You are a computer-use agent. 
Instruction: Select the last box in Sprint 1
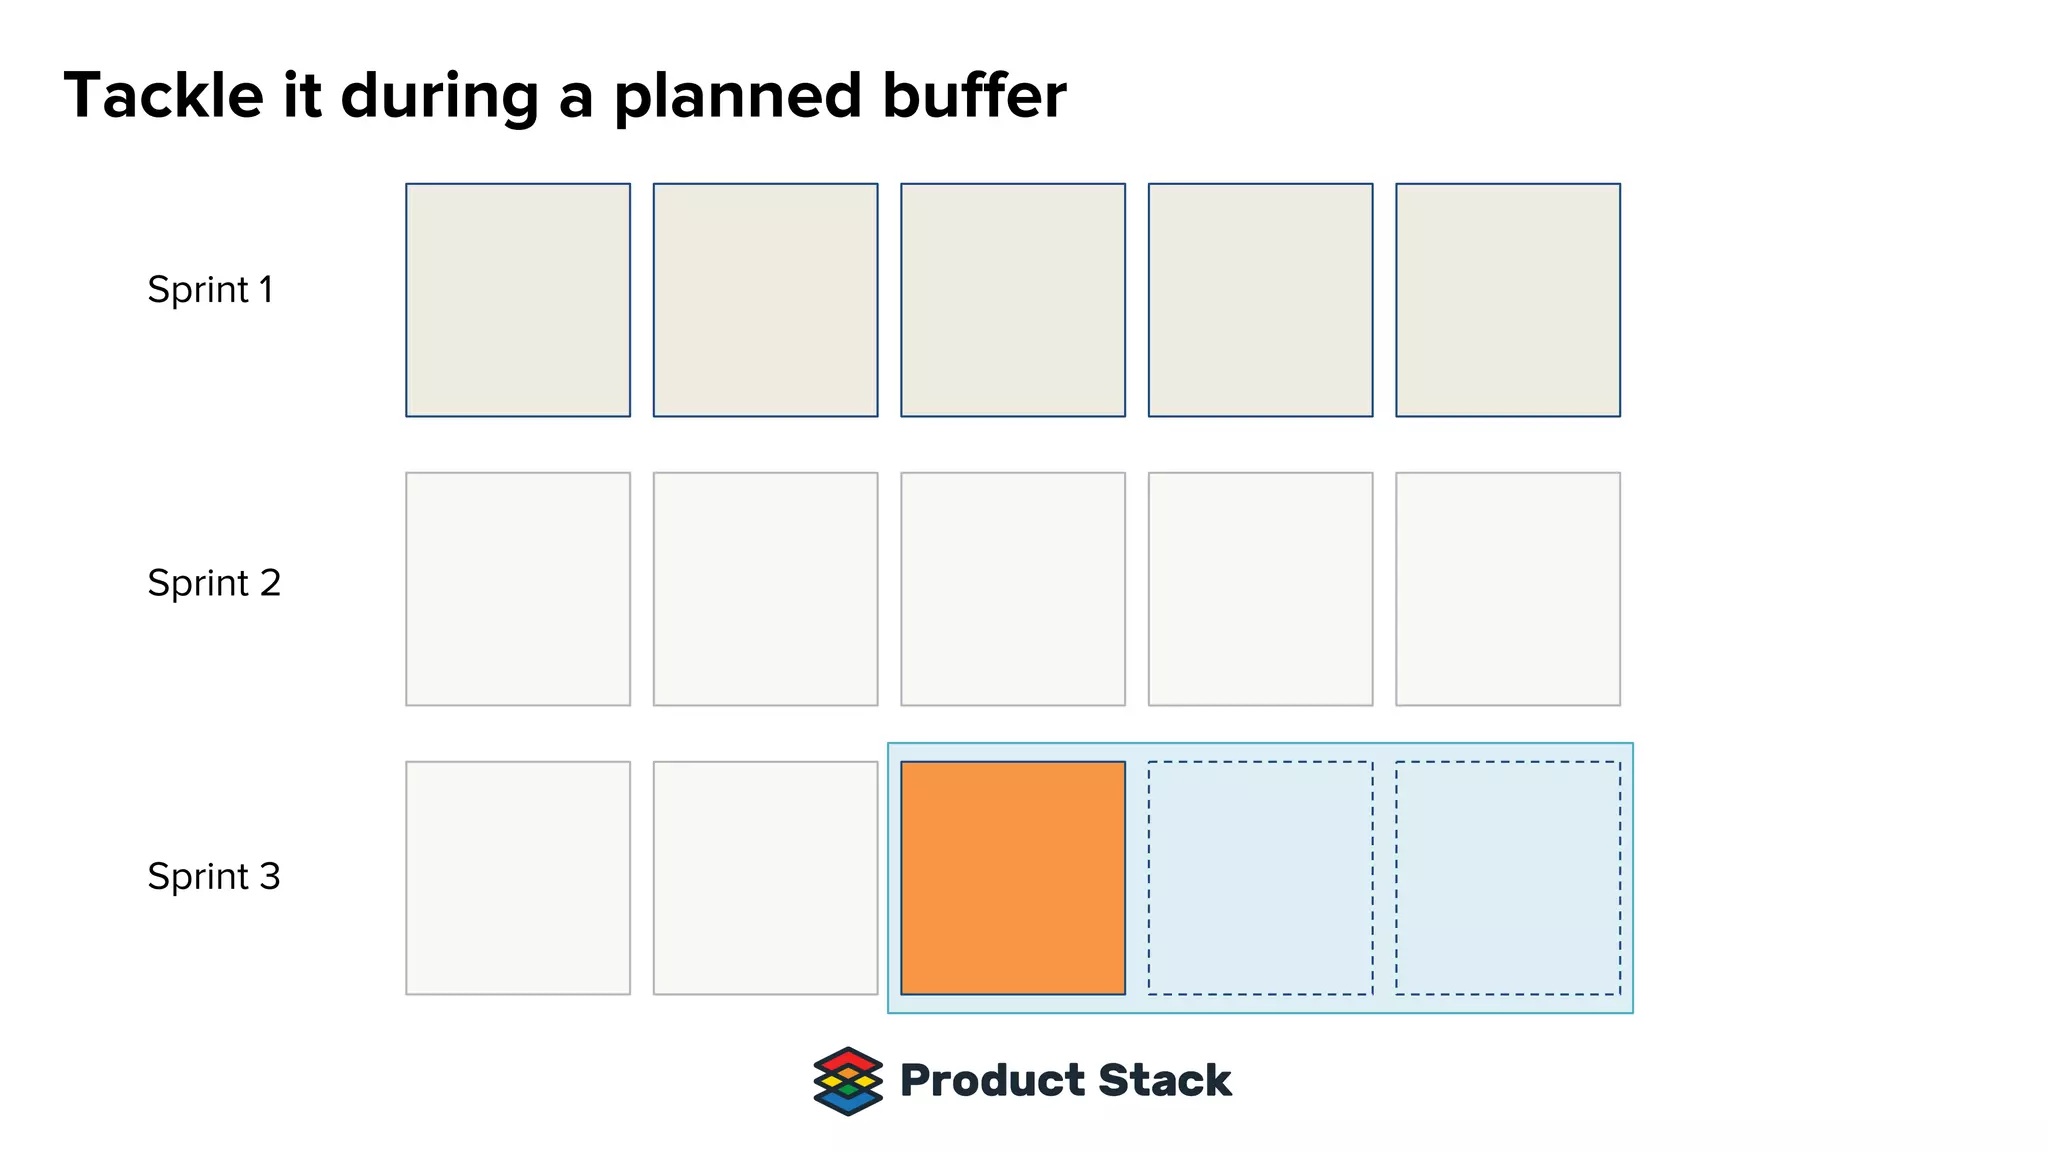(1507, 300)
